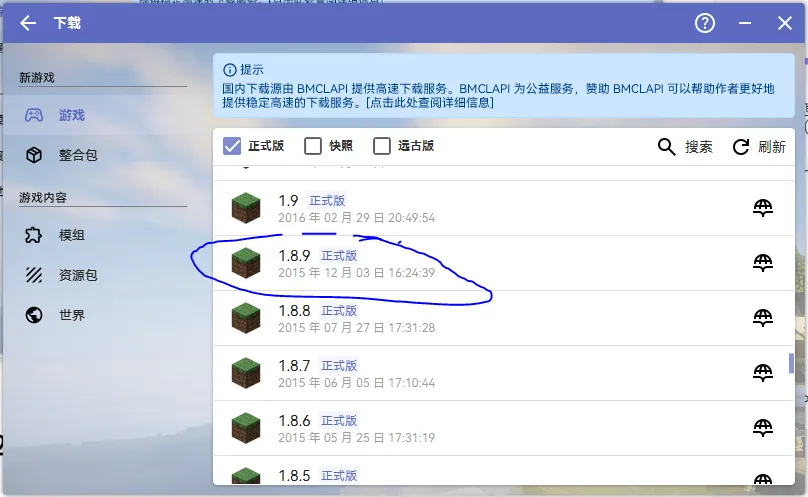The width and height of the screenshot is (808, 497).
Task: Open the 模组 mods section
Action: click(71, 235)
